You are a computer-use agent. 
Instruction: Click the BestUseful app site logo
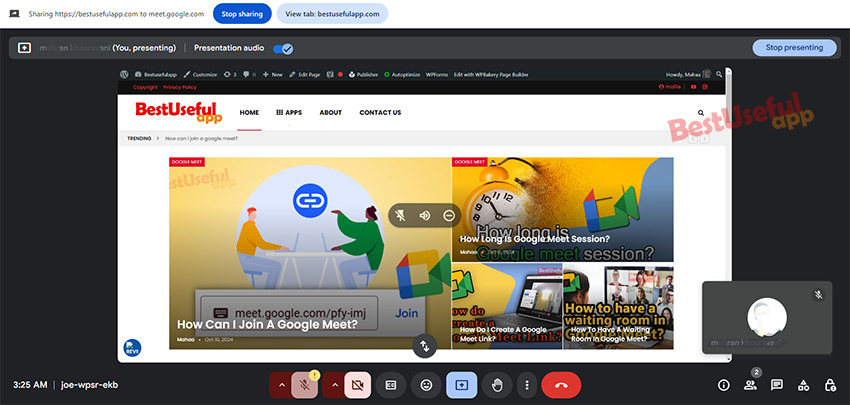coord(178,113)
